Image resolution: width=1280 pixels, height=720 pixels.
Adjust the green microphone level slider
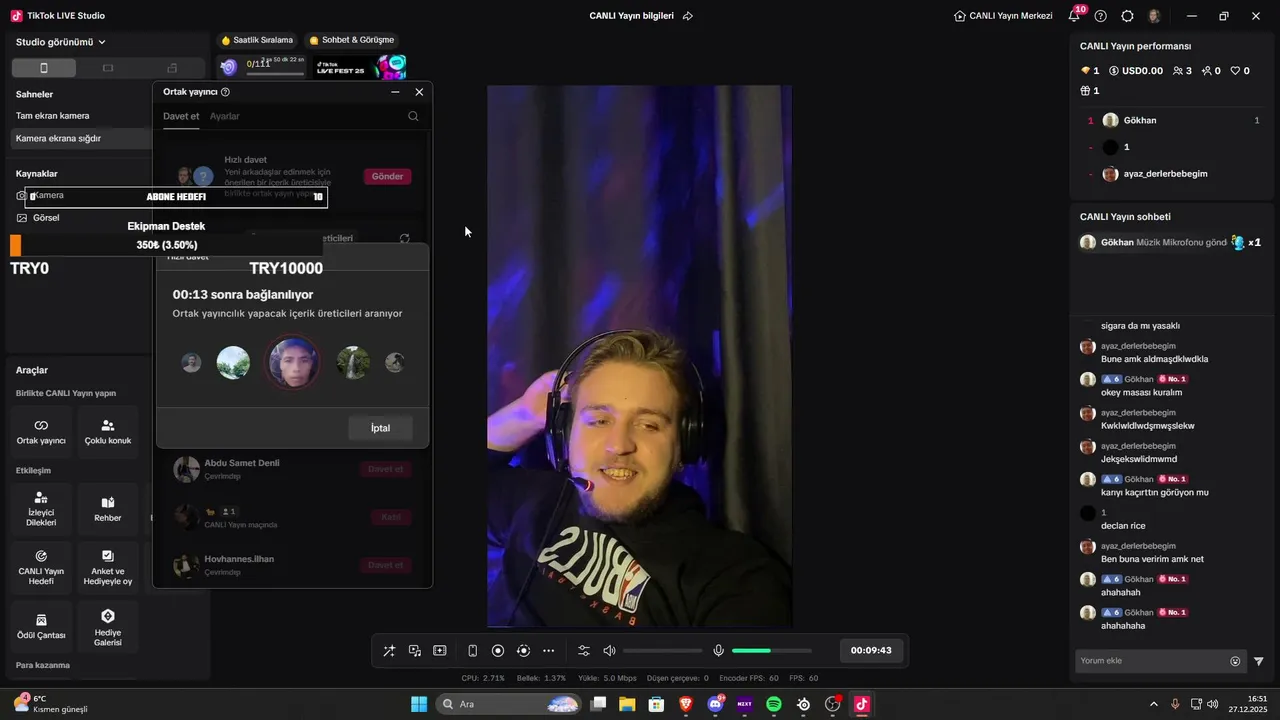[x=772, y=651]
